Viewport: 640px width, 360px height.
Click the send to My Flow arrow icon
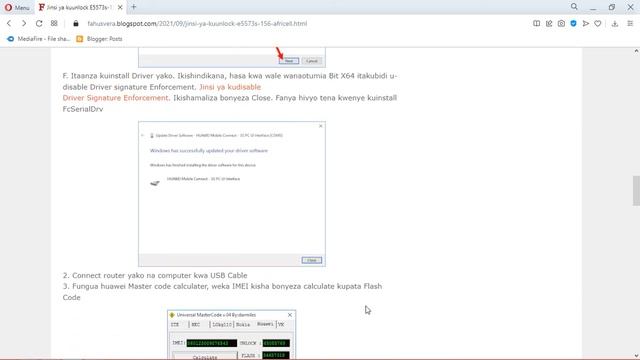(586, 24)
